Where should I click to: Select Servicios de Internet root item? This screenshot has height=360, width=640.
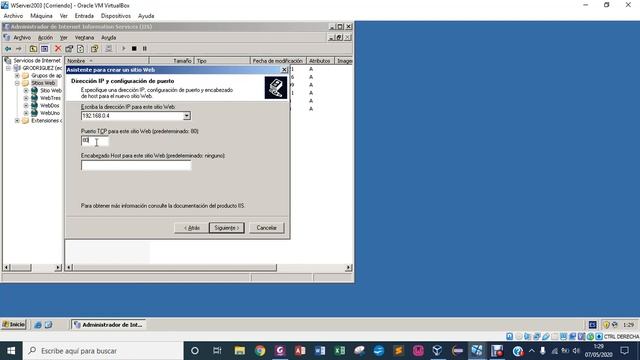[x=37, y=60]
